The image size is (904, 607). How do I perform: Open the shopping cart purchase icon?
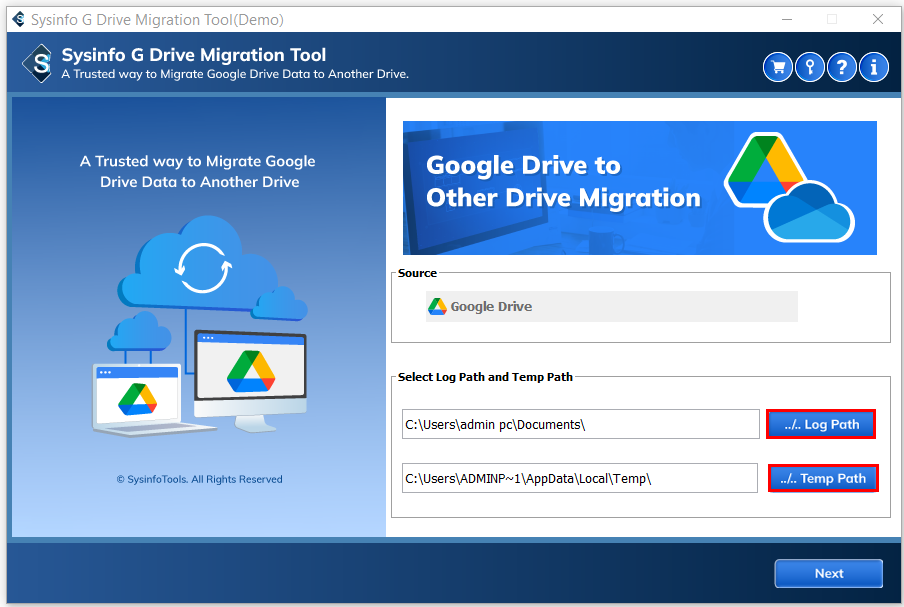tap(778, 67)
